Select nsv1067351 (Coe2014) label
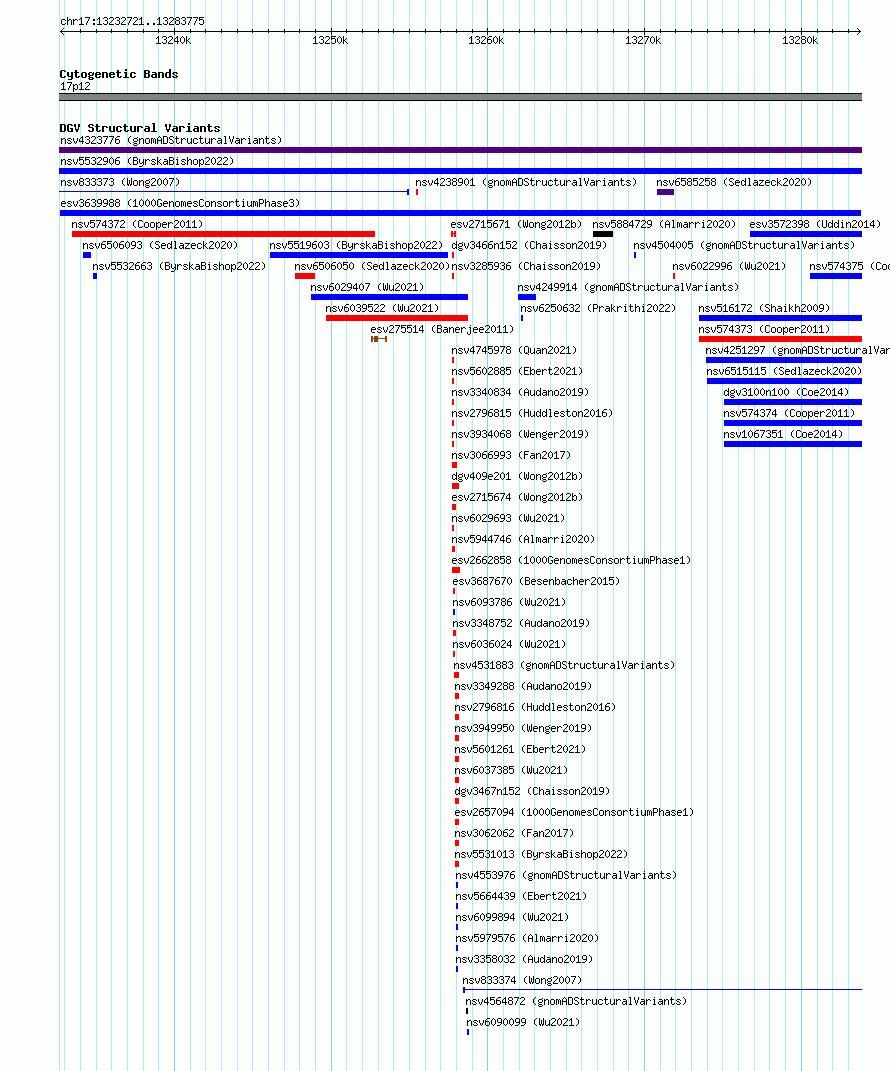The height and width of the screenshot is (1071, 890). click(x=783, y=434)
